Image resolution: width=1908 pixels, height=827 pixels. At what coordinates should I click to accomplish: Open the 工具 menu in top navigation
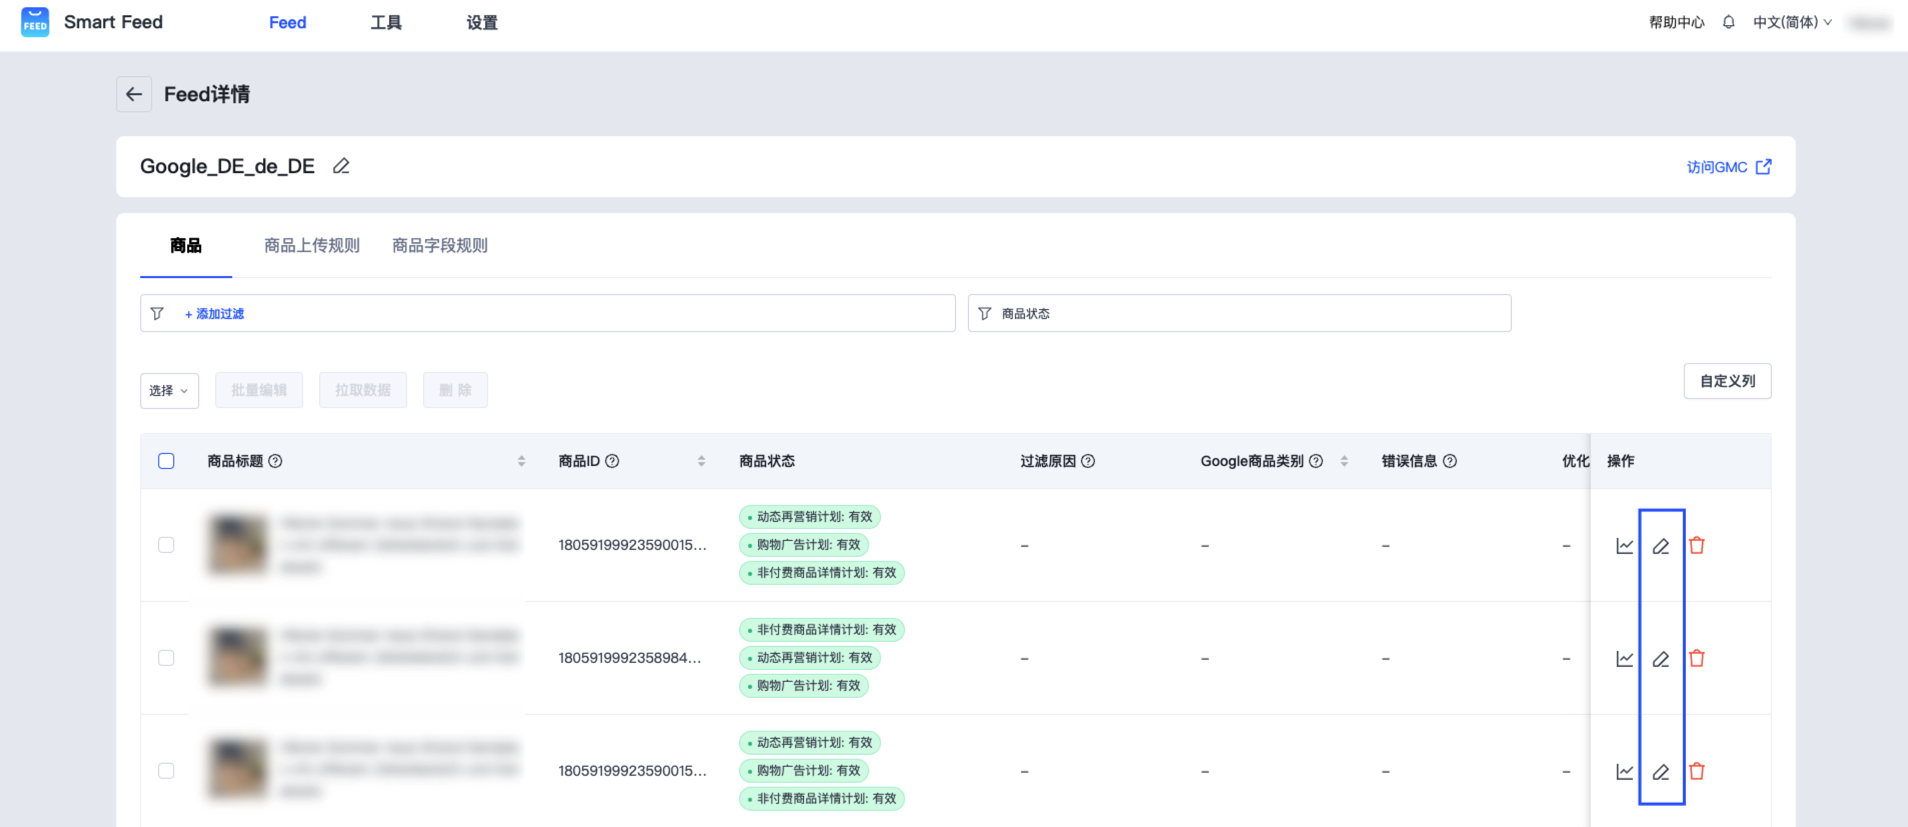(386, 22)
